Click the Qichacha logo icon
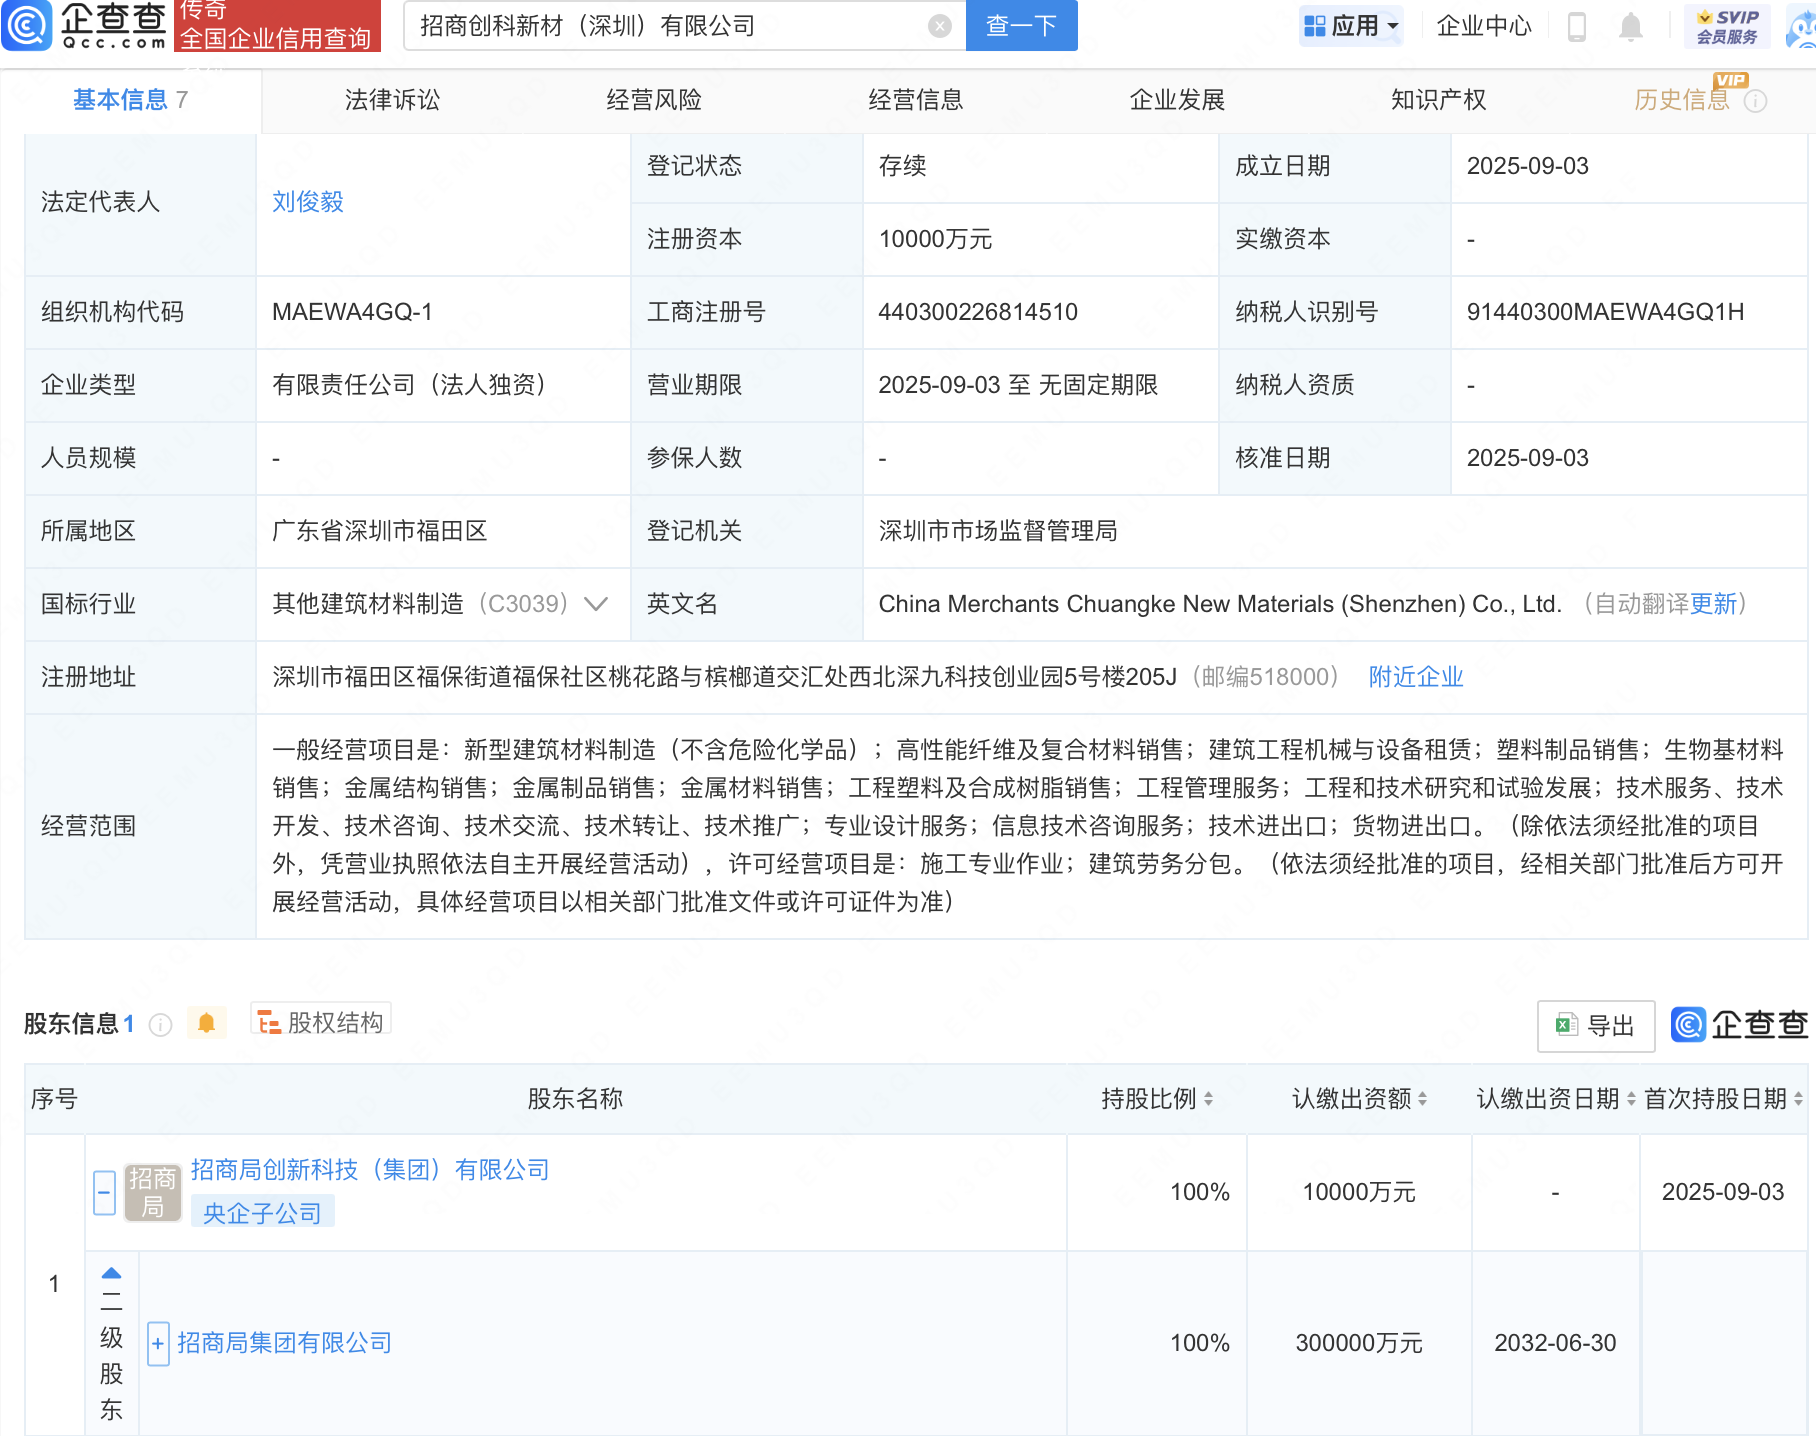 [27, 25]
